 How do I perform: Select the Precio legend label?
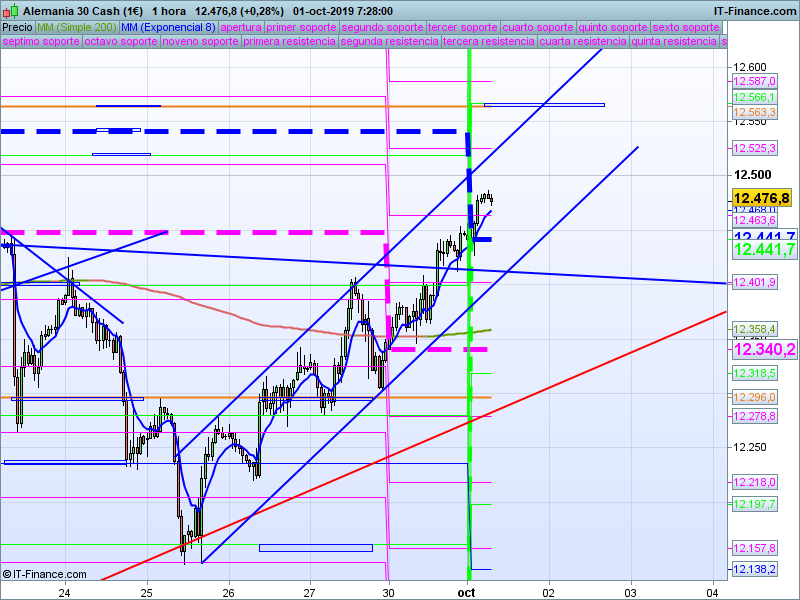coord(17,28)
